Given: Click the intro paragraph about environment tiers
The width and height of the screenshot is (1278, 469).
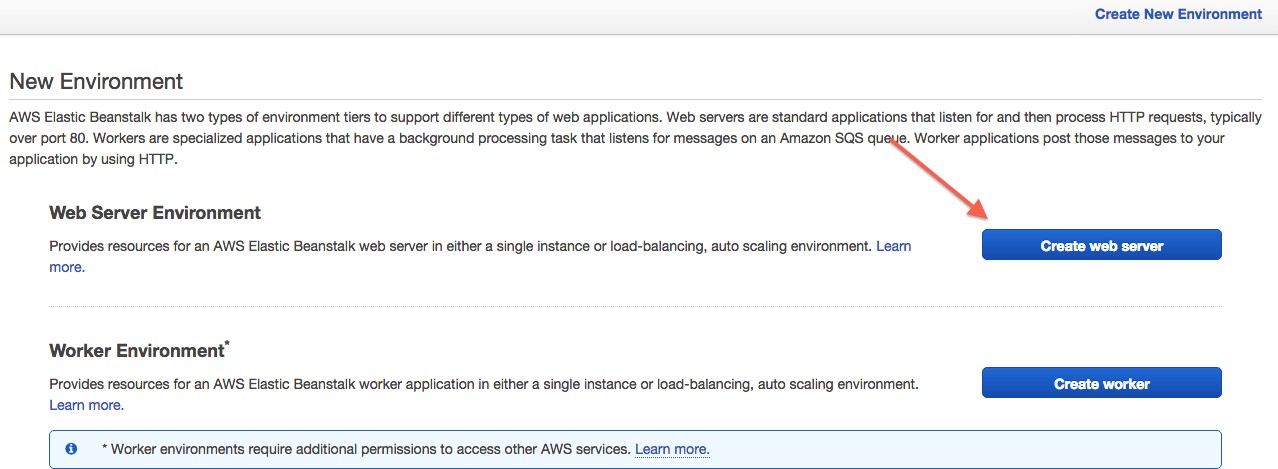Looking at the screenshot, I should pos(600,138).
